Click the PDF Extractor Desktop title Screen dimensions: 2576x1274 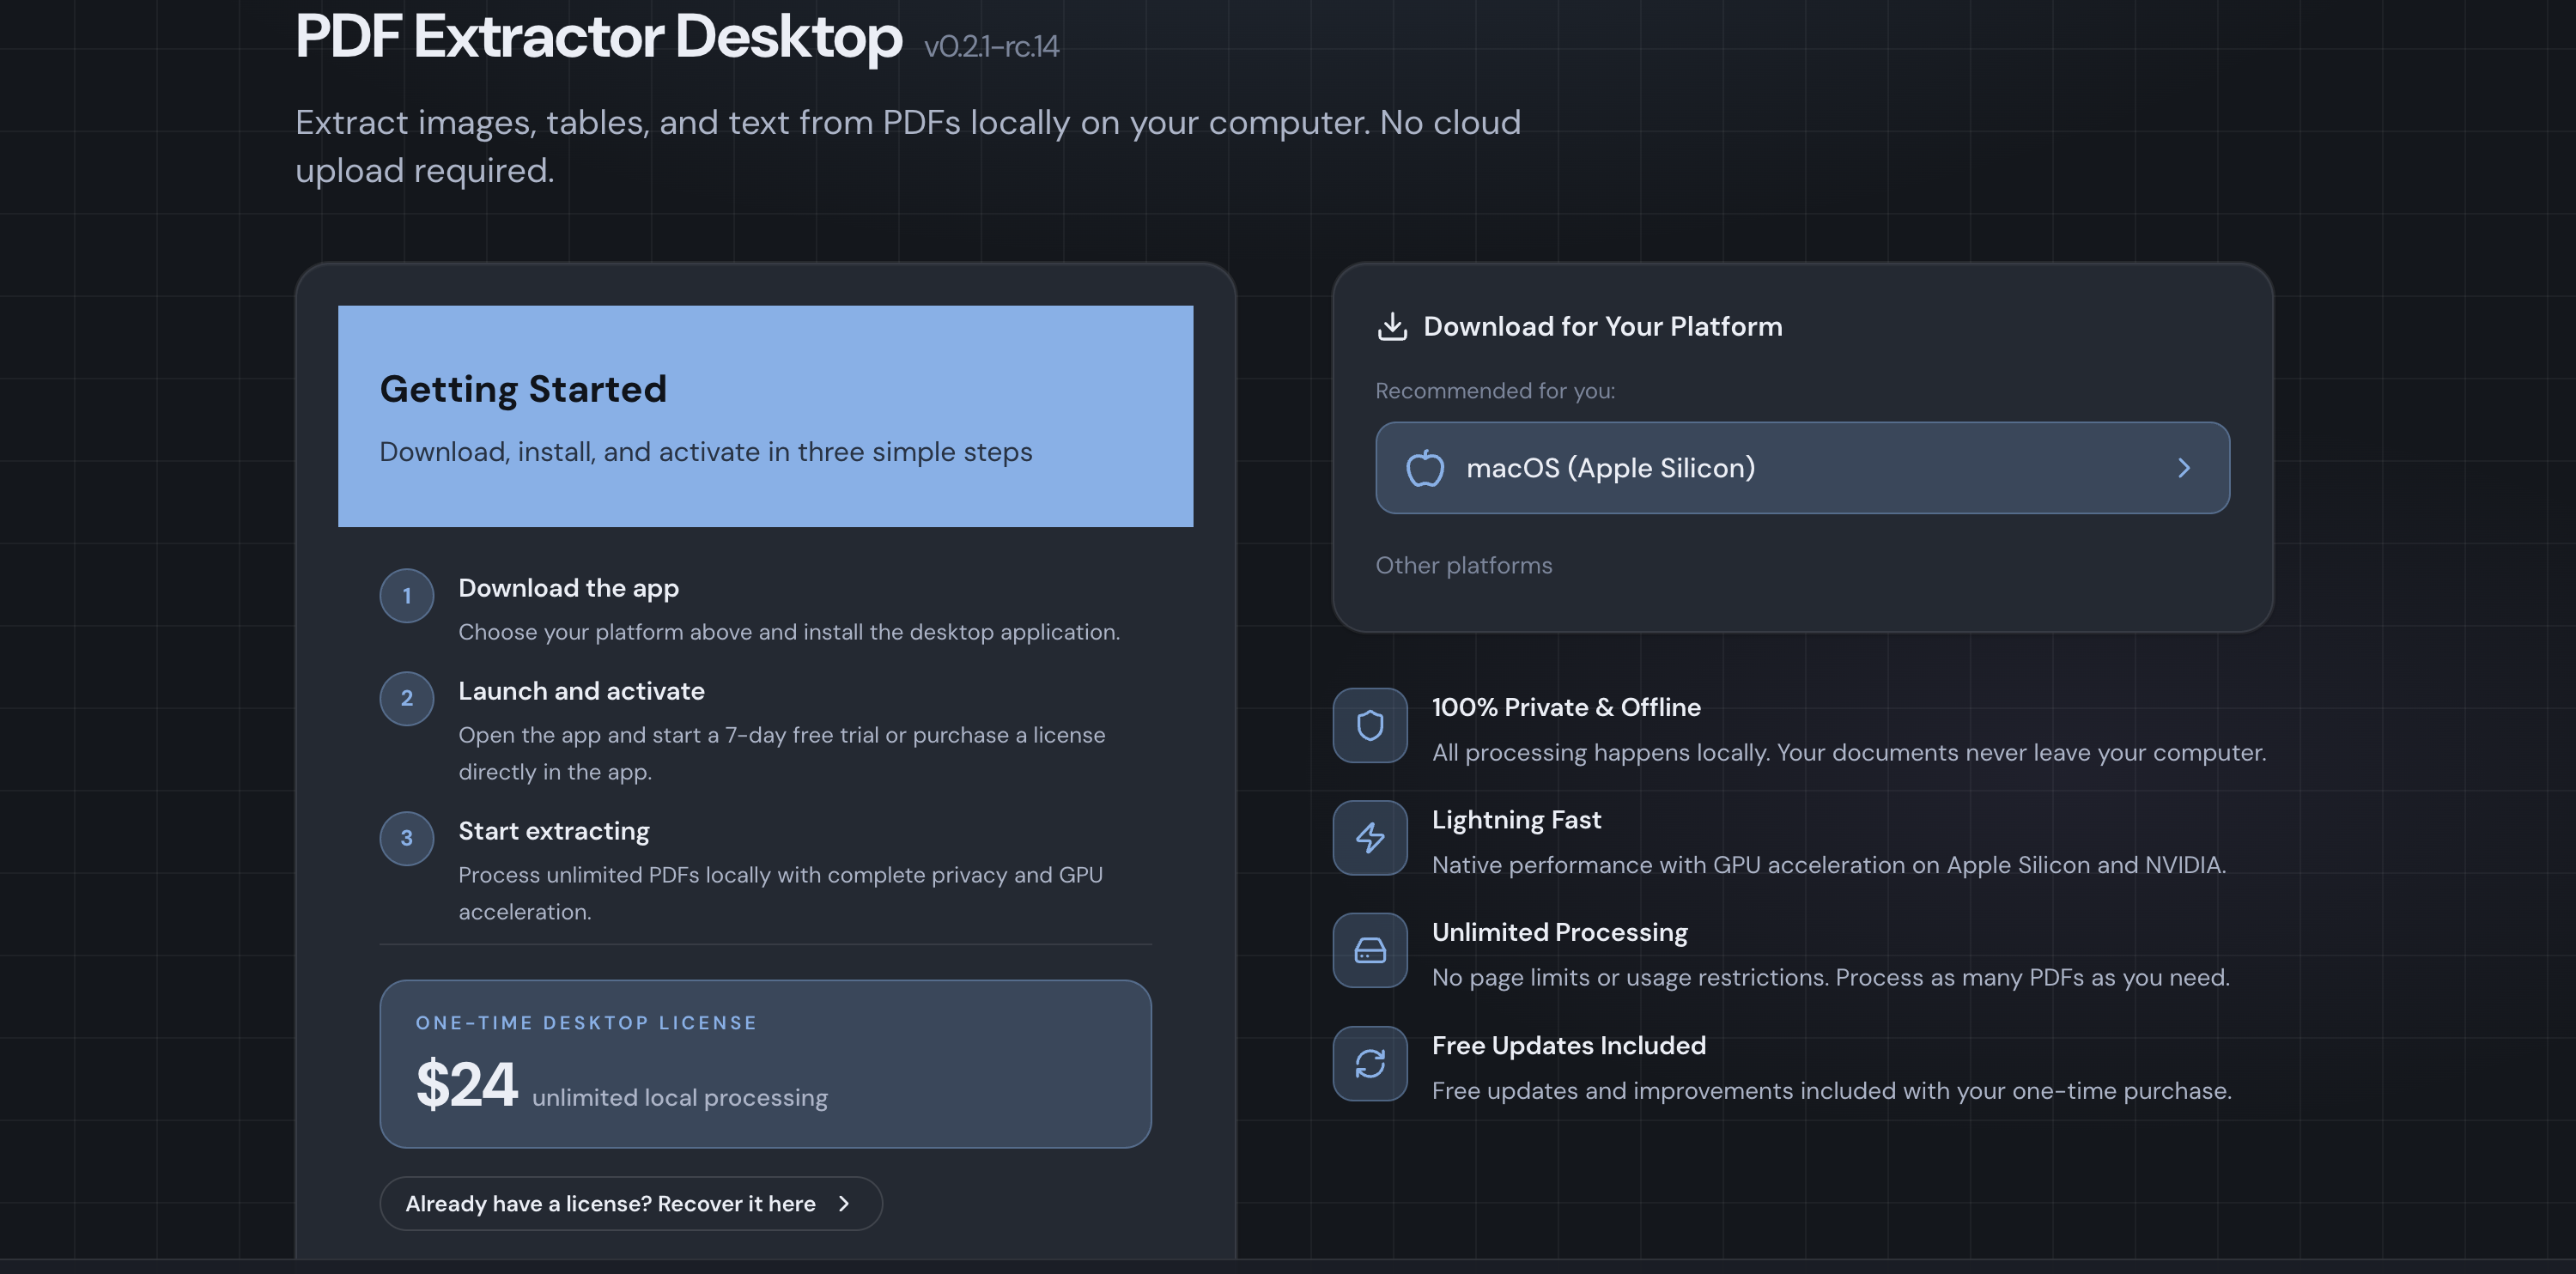pyautogui.click(x=599, y=37)
